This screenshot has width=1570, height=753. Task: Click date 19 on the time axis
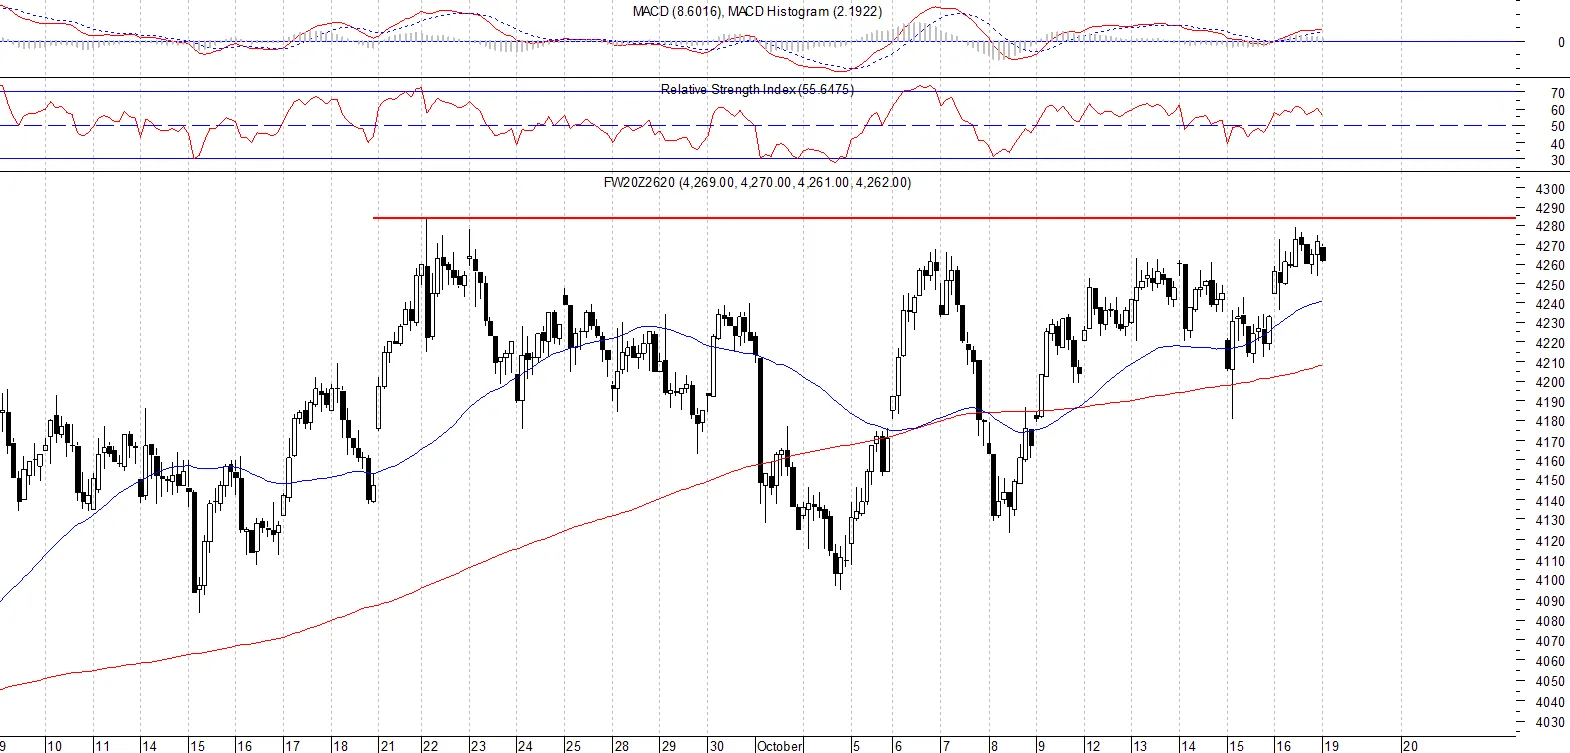(1332, 746)
